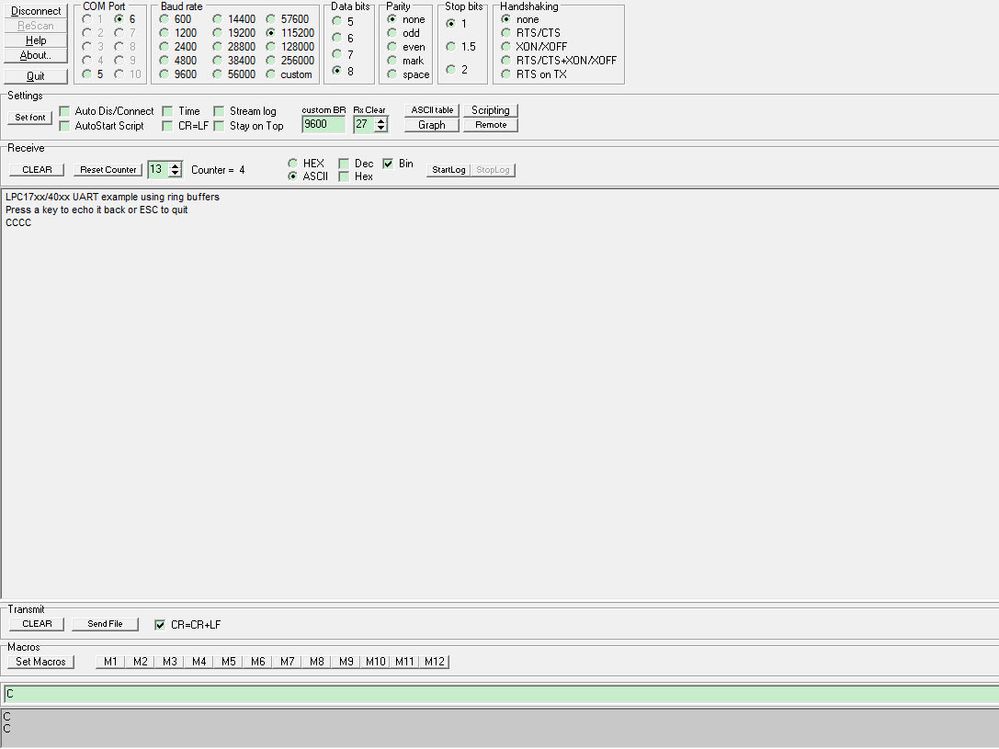Run macro M1
The width and height of the screenshot is (999, 749).
point(110,662)
